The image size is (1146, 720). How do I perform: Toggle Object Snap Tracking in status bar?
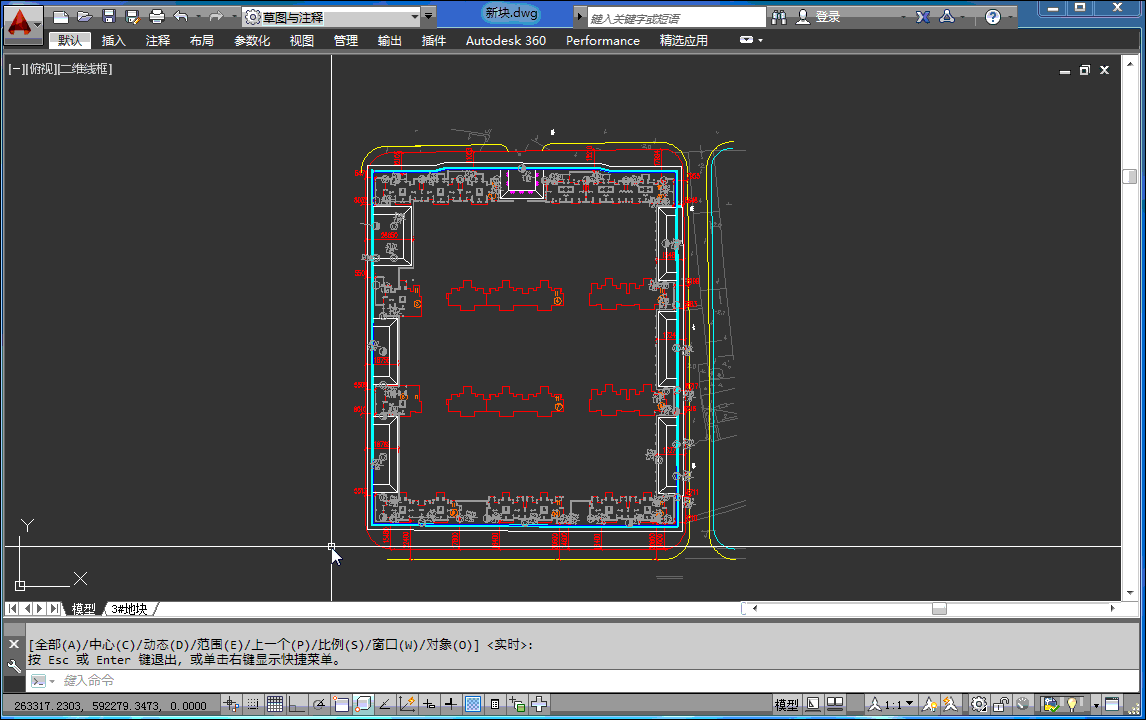pyautogui.click(x=384, y=705)
